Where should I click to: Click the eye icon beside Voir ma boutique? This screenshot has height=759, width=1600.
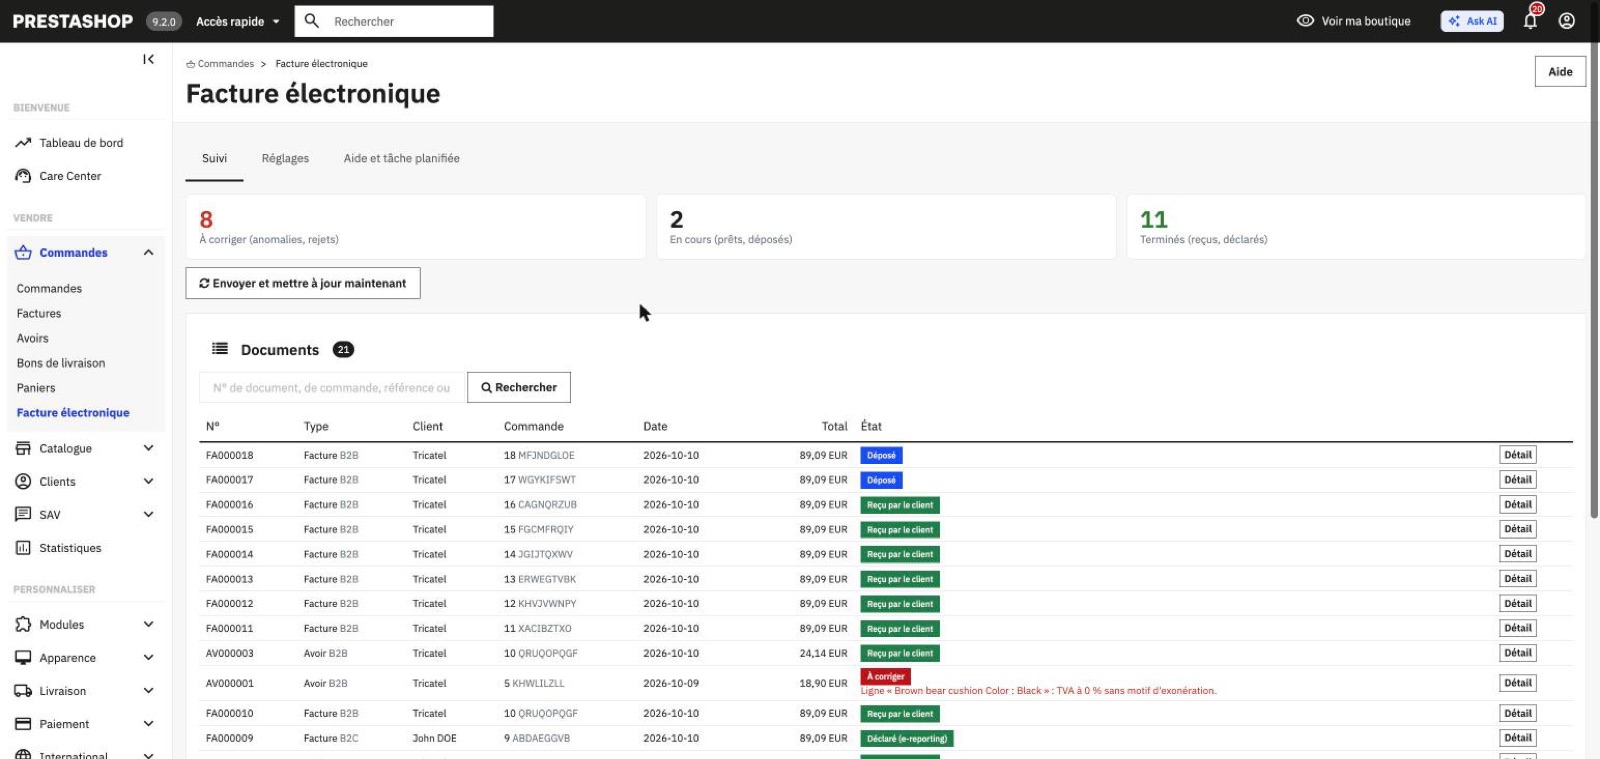pos(1305,21)
